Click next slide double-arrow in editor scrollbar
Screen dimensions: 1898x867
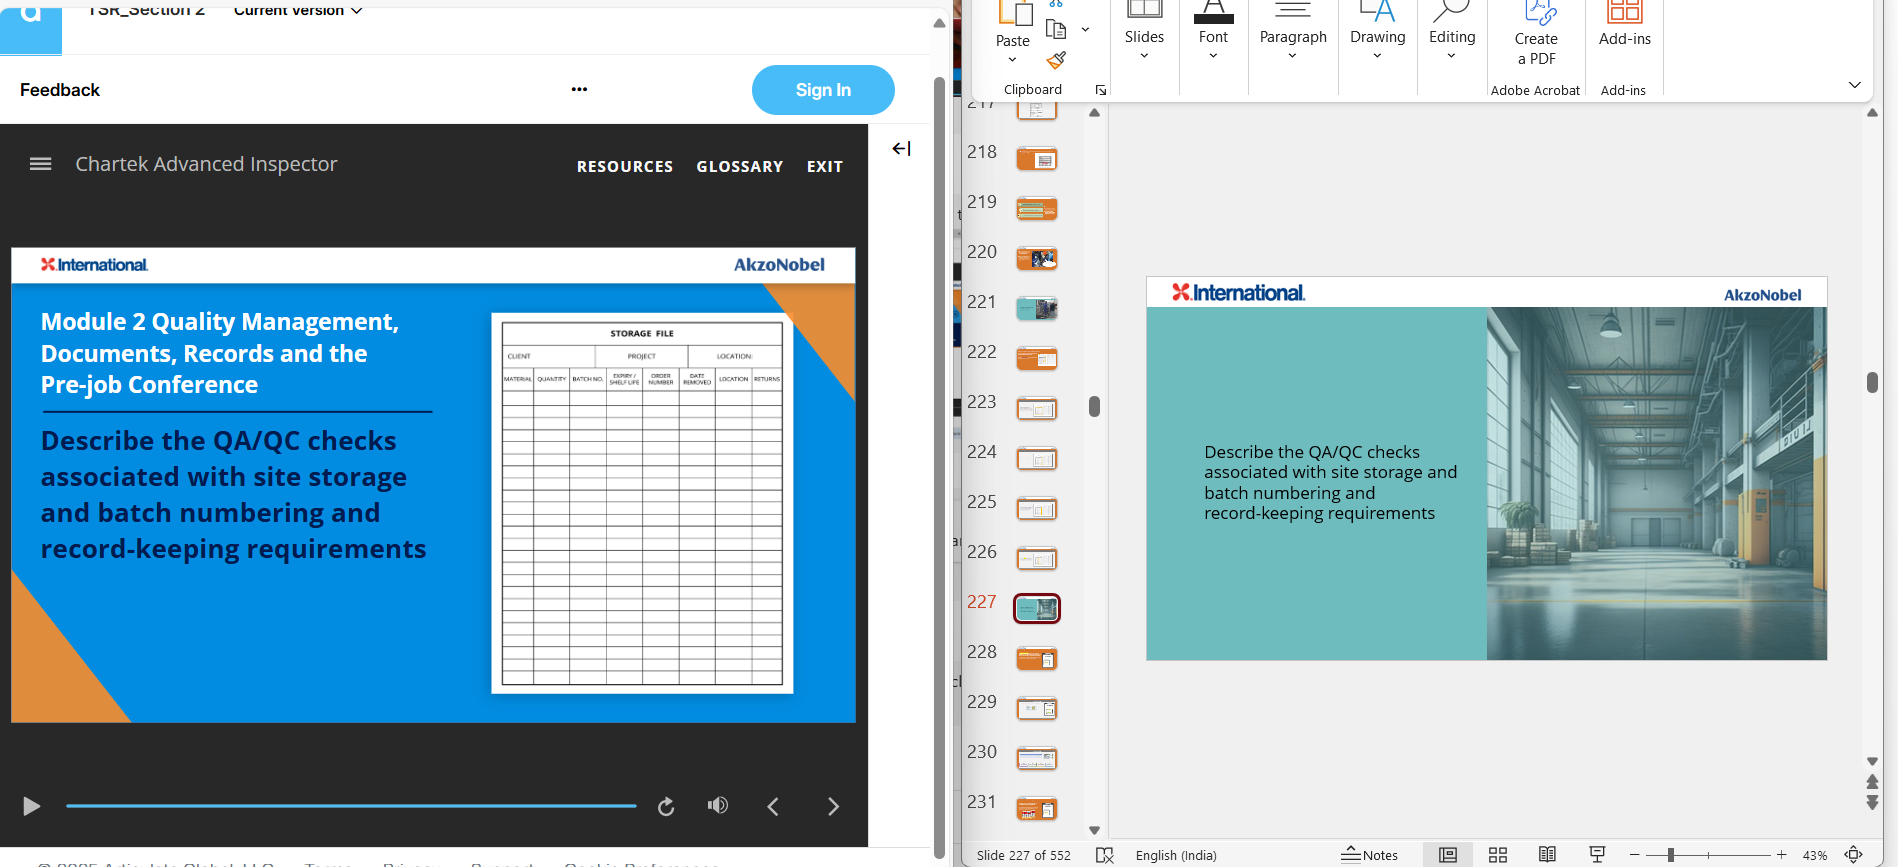pyautogui.click(x=1872, y=802)
